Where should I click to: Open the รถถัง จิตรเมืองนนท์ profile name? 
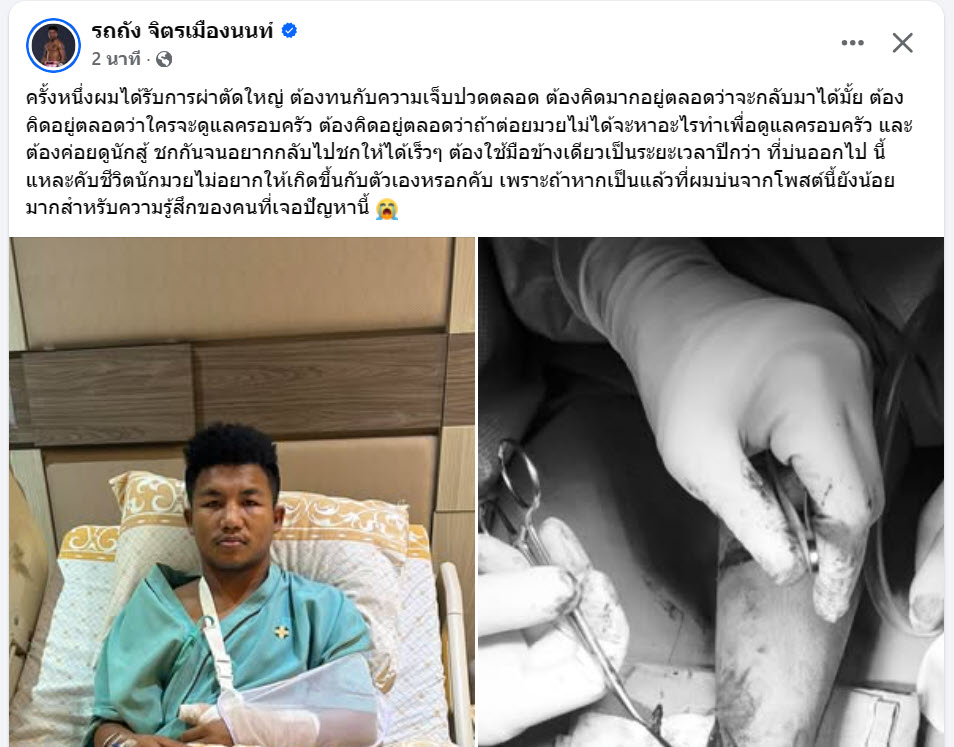[183, 30]
